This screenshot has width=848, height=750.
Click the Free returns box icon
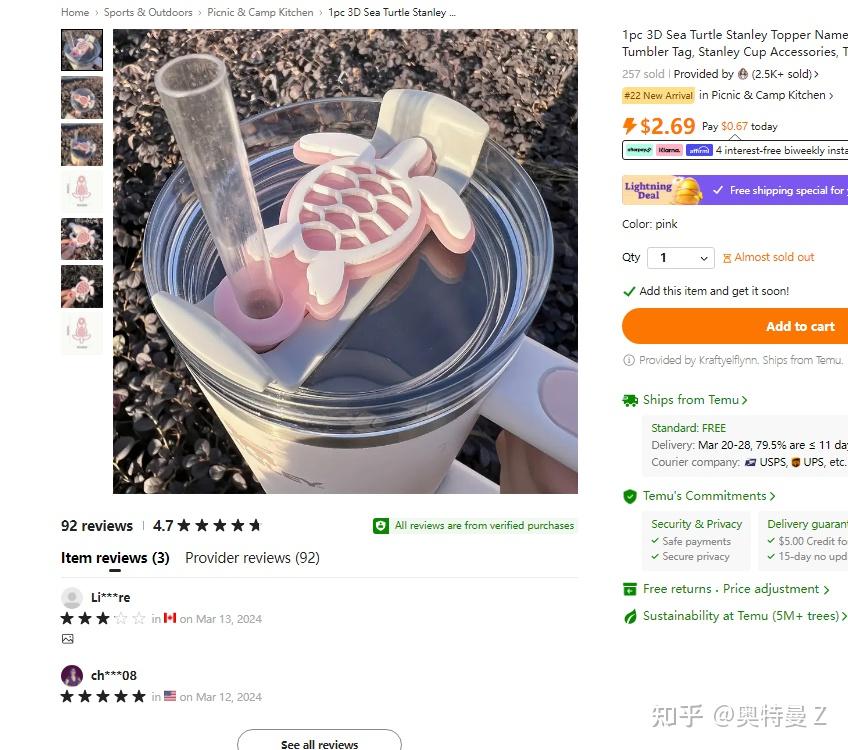(630, 589)
